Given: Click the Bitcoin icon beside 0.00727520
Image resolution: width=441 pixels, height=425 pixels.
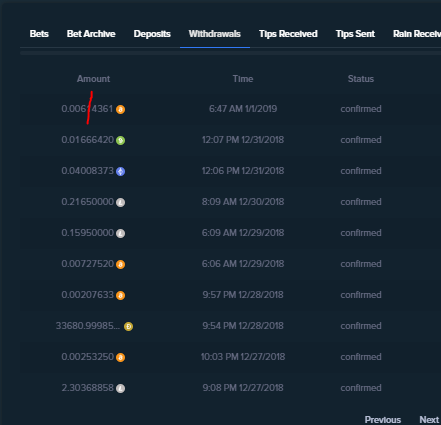Looking at the screenshot, I should 120,264.
